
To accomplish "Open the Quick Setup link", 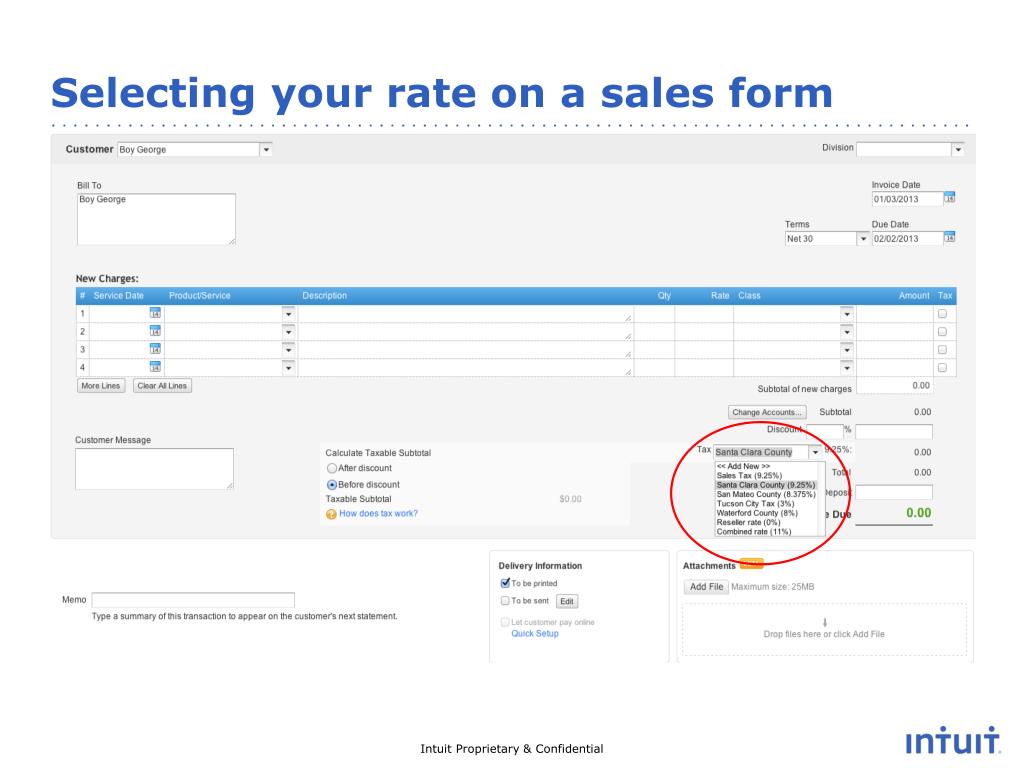I will point(535,633).
